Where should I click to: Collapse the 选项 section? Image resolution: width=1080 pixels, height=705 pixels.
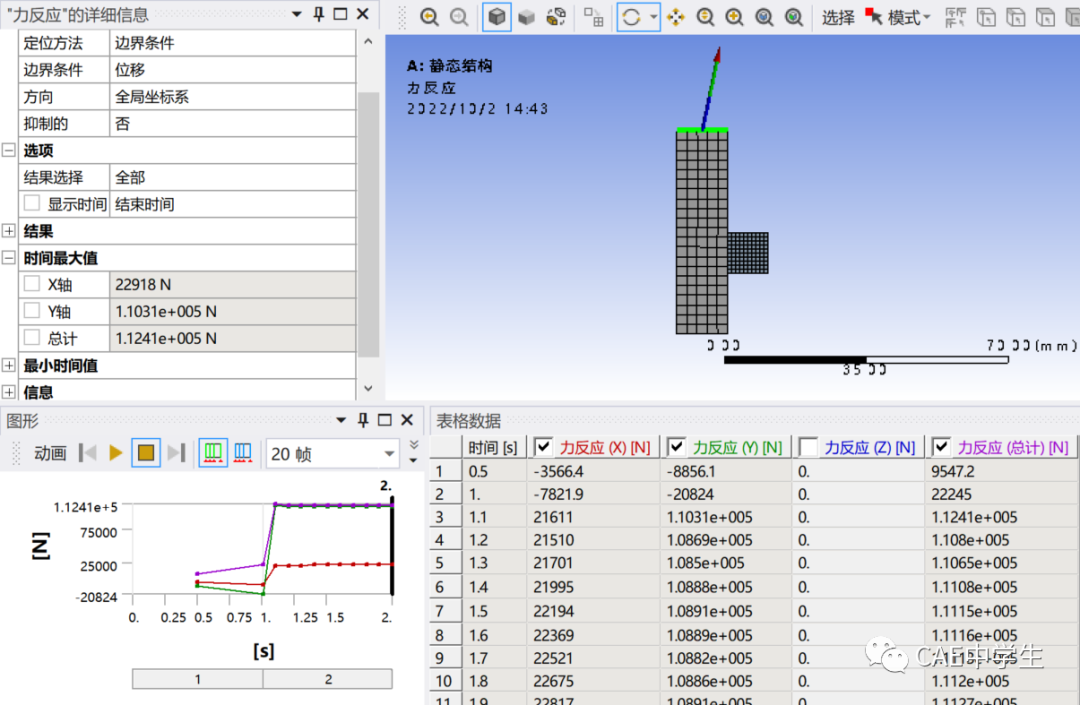pos(9,150)
